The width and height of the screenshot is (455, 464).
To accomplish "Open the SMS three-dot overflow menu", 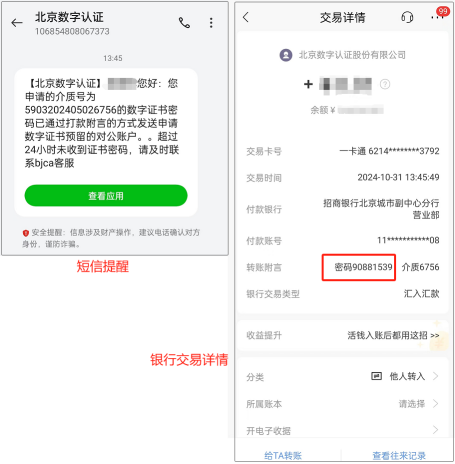I will coord(211,23).
